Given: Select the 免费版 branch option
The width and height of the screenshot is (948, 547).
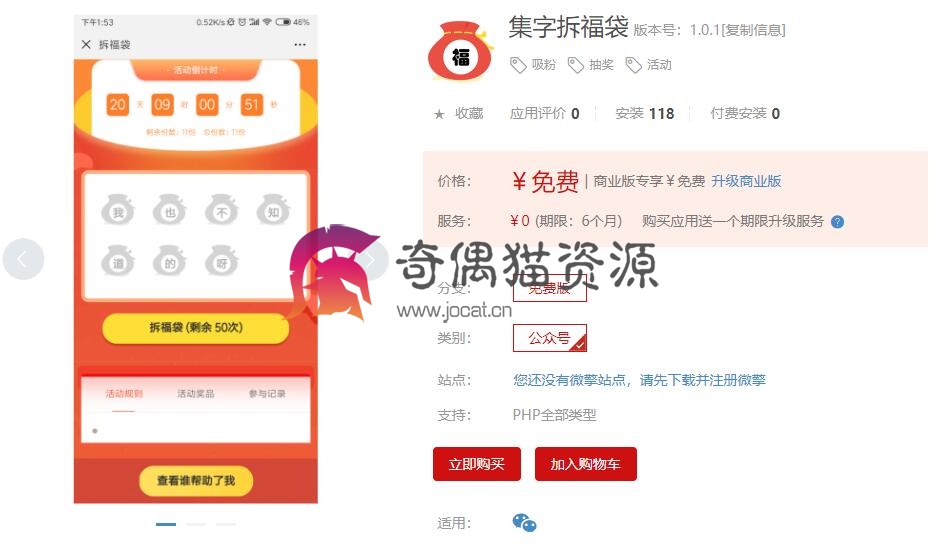Looking at the screenshot, I should pyautogui.click(x=550, y=288).
